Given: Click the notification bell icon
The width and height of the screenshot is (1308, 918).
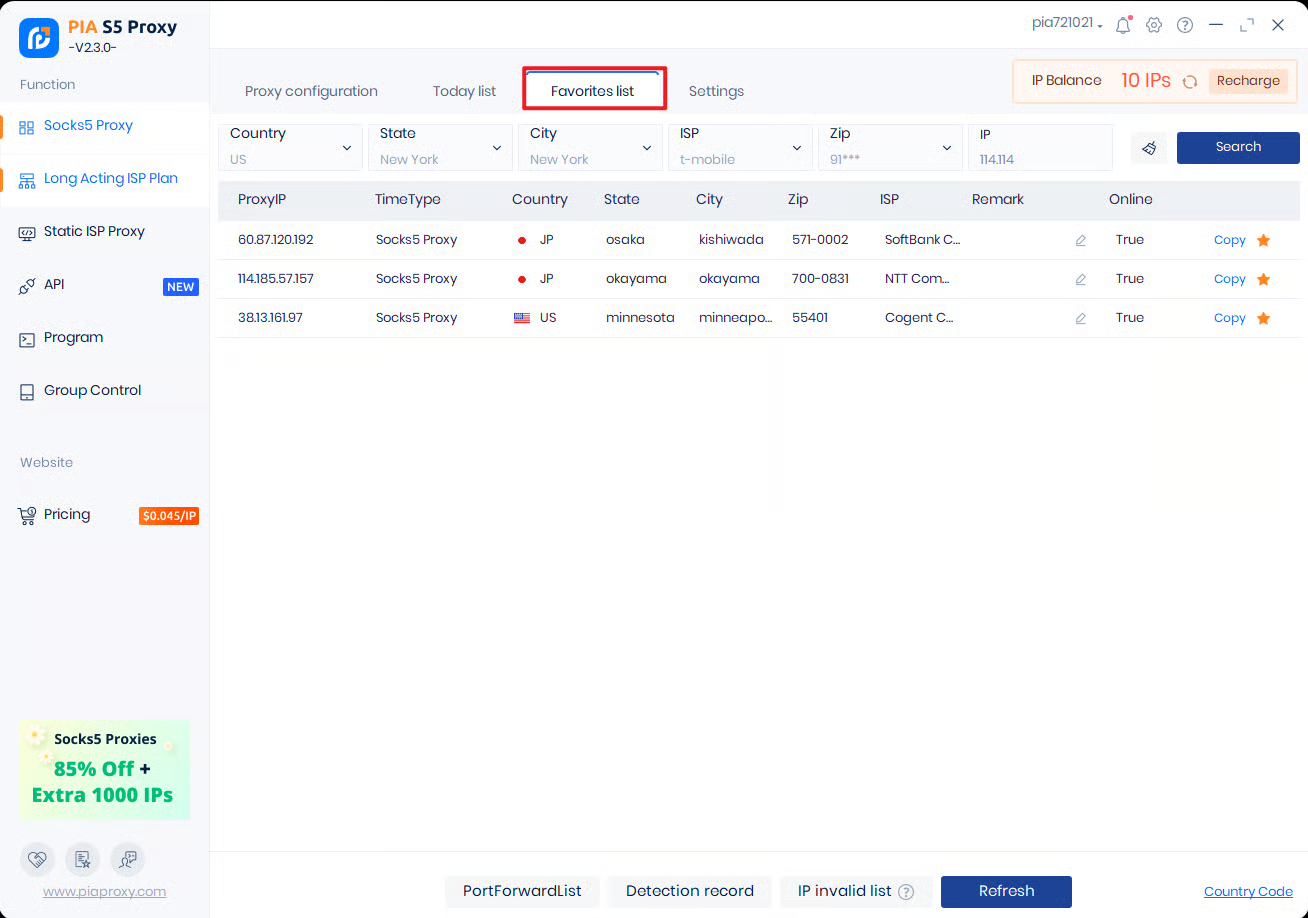Looking at the screenshot, I should (1122, 25).
